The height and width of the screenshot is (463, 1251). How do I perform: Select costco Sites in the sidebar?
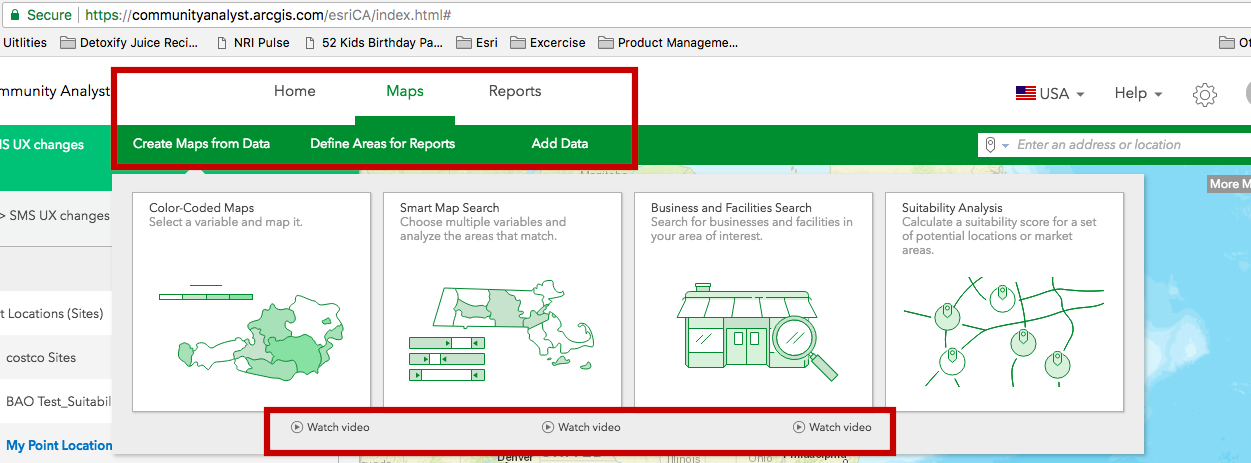point(41,357)
